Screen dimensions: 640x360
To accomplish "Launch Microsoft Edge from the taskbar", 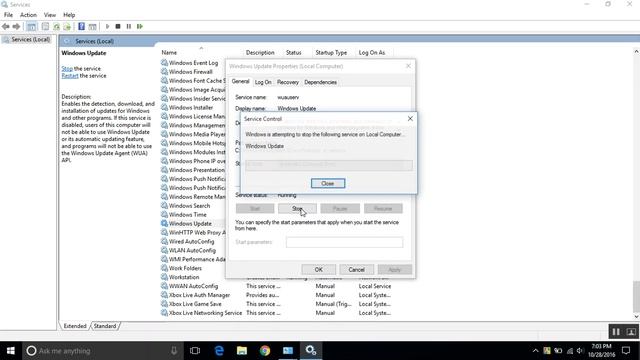I will pyautogui.click(x=219, y=351).
